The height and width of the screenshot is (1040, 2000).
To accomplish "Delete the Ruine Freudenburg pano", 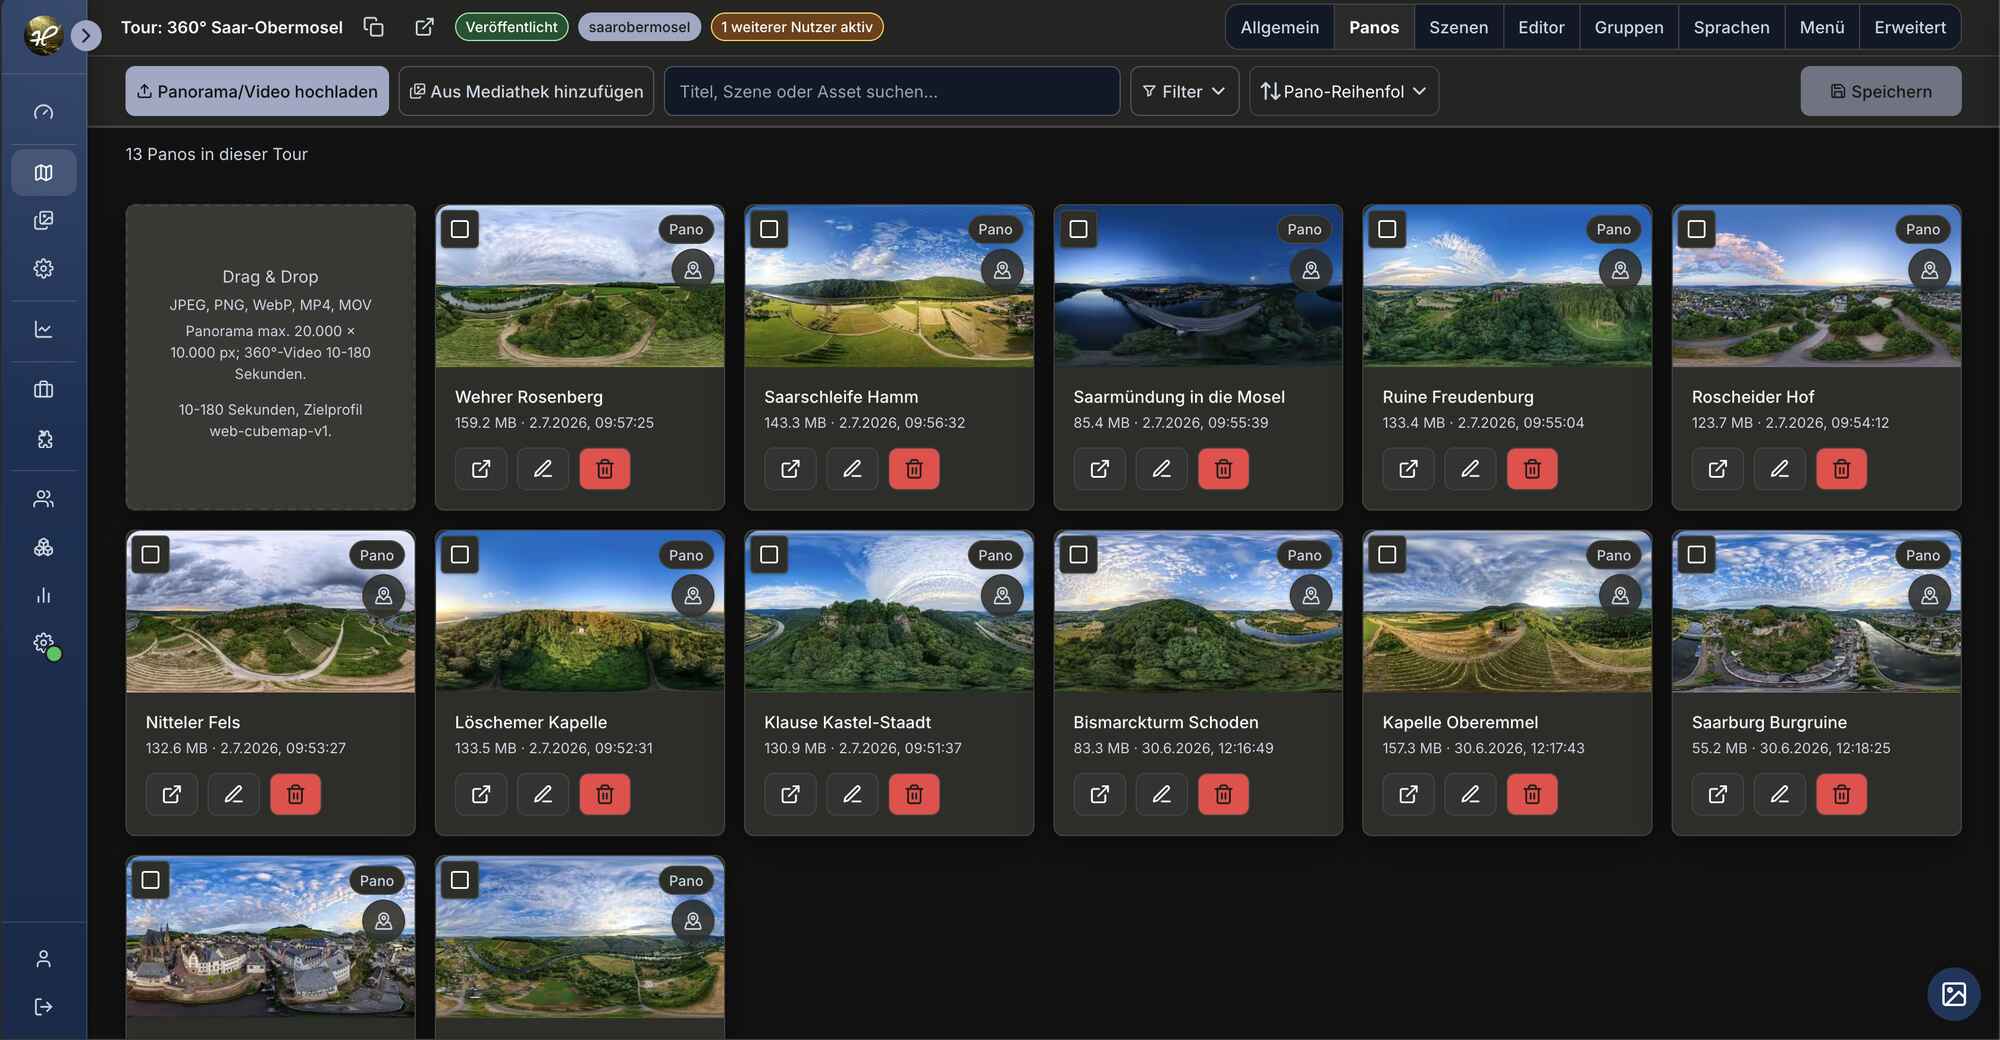I will pos(1532,469).
